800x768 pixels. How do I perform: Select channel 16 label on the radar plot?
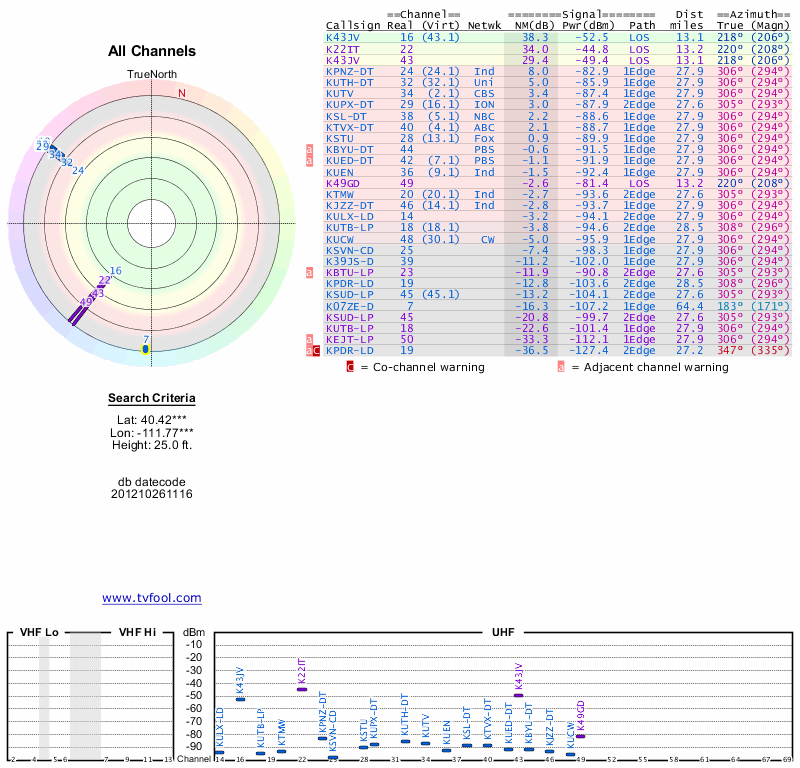coord(115,271)
